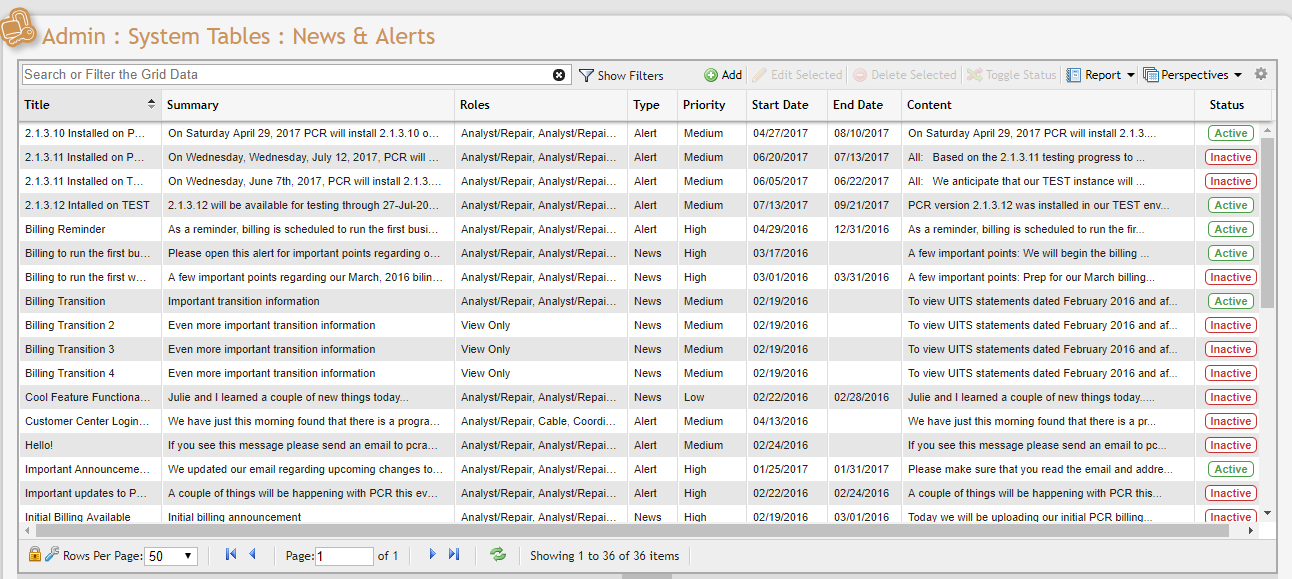Go to the previous page
The image size is (1292, 579).
[x=252, y=554]
